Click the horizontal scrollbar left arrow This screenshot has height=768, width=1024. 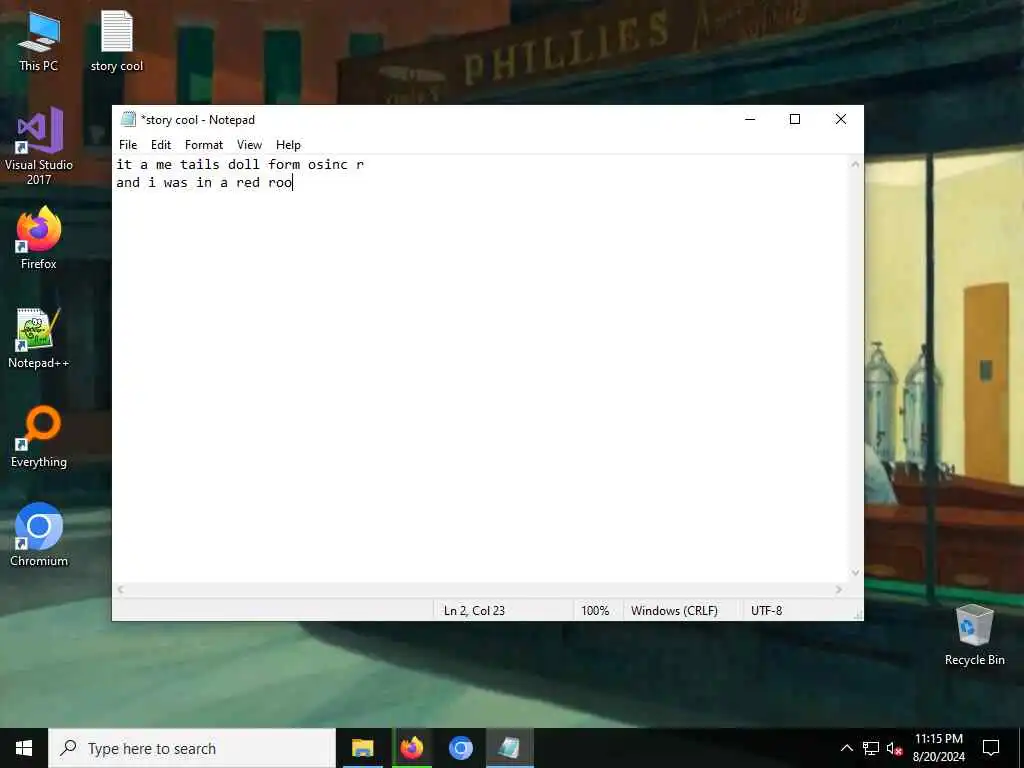coord(121,589)
